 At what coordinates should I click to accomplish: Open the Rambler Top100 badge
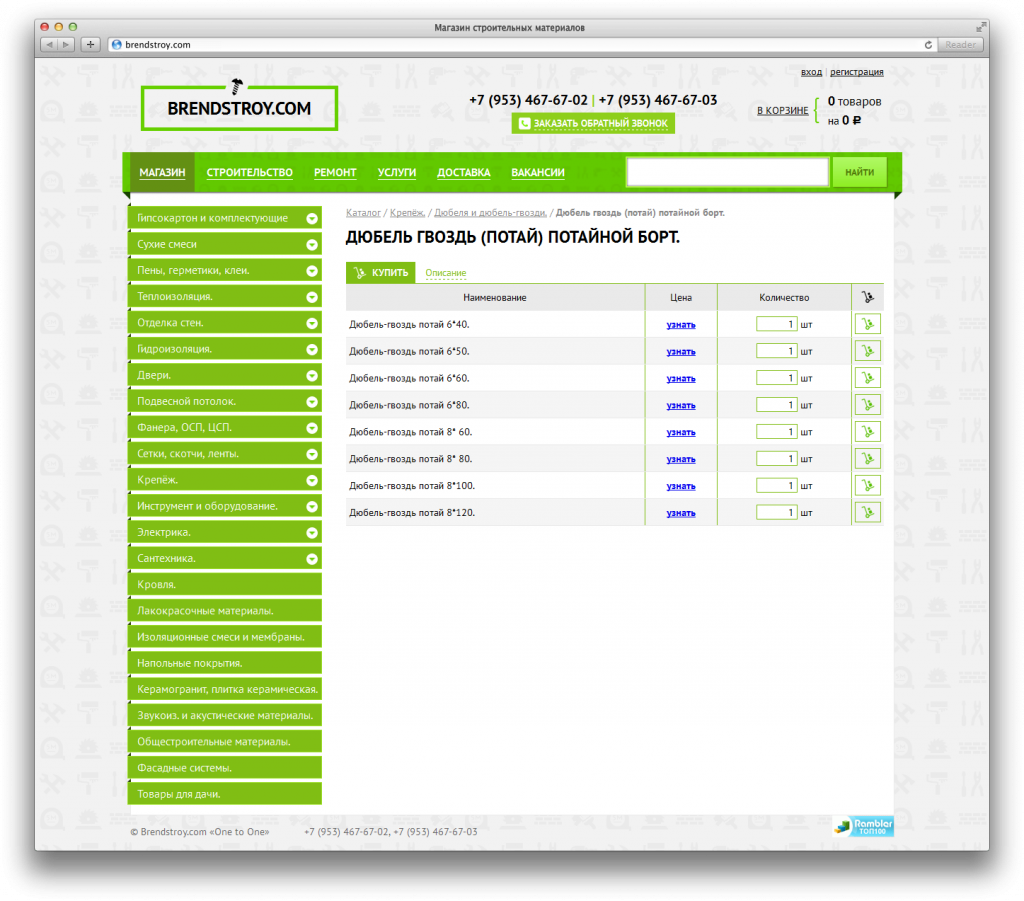pos(863,826)
